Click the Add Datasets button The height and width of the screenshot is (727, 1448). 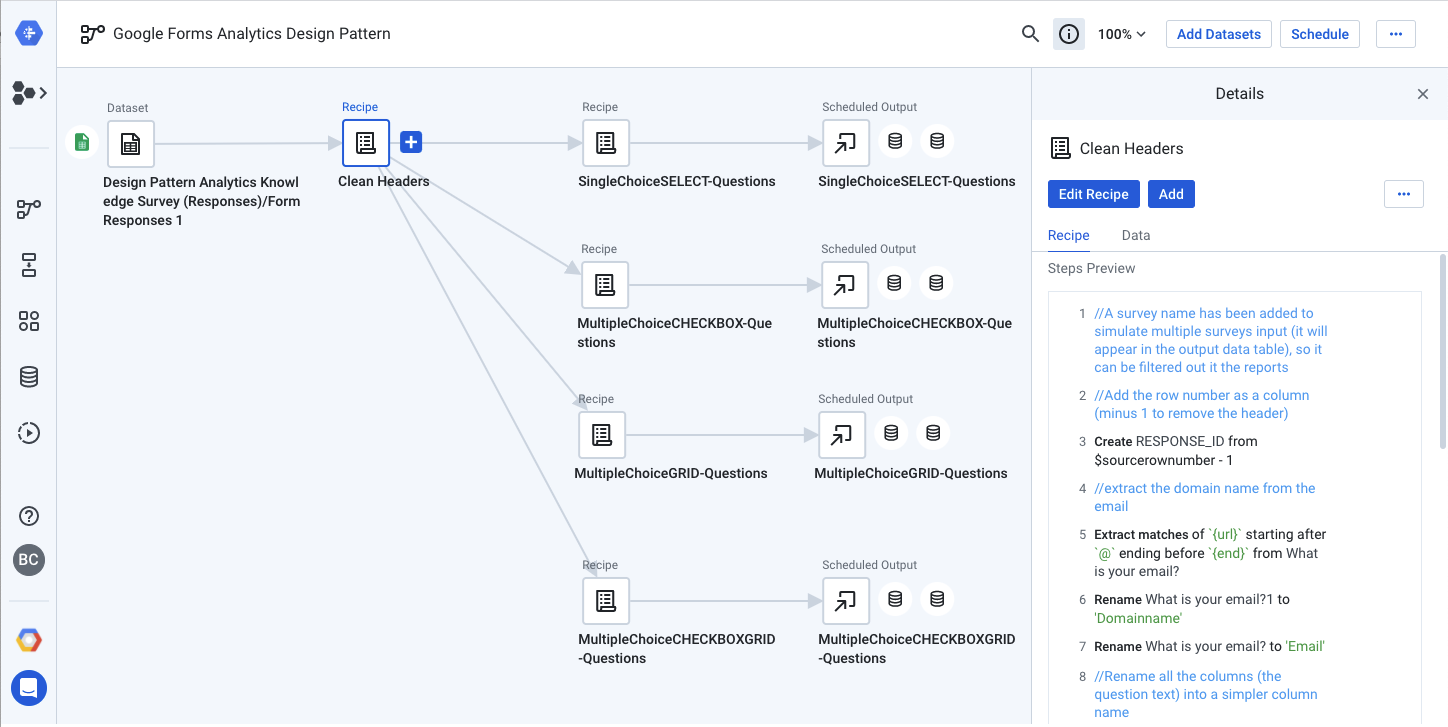coord(1218,34)
